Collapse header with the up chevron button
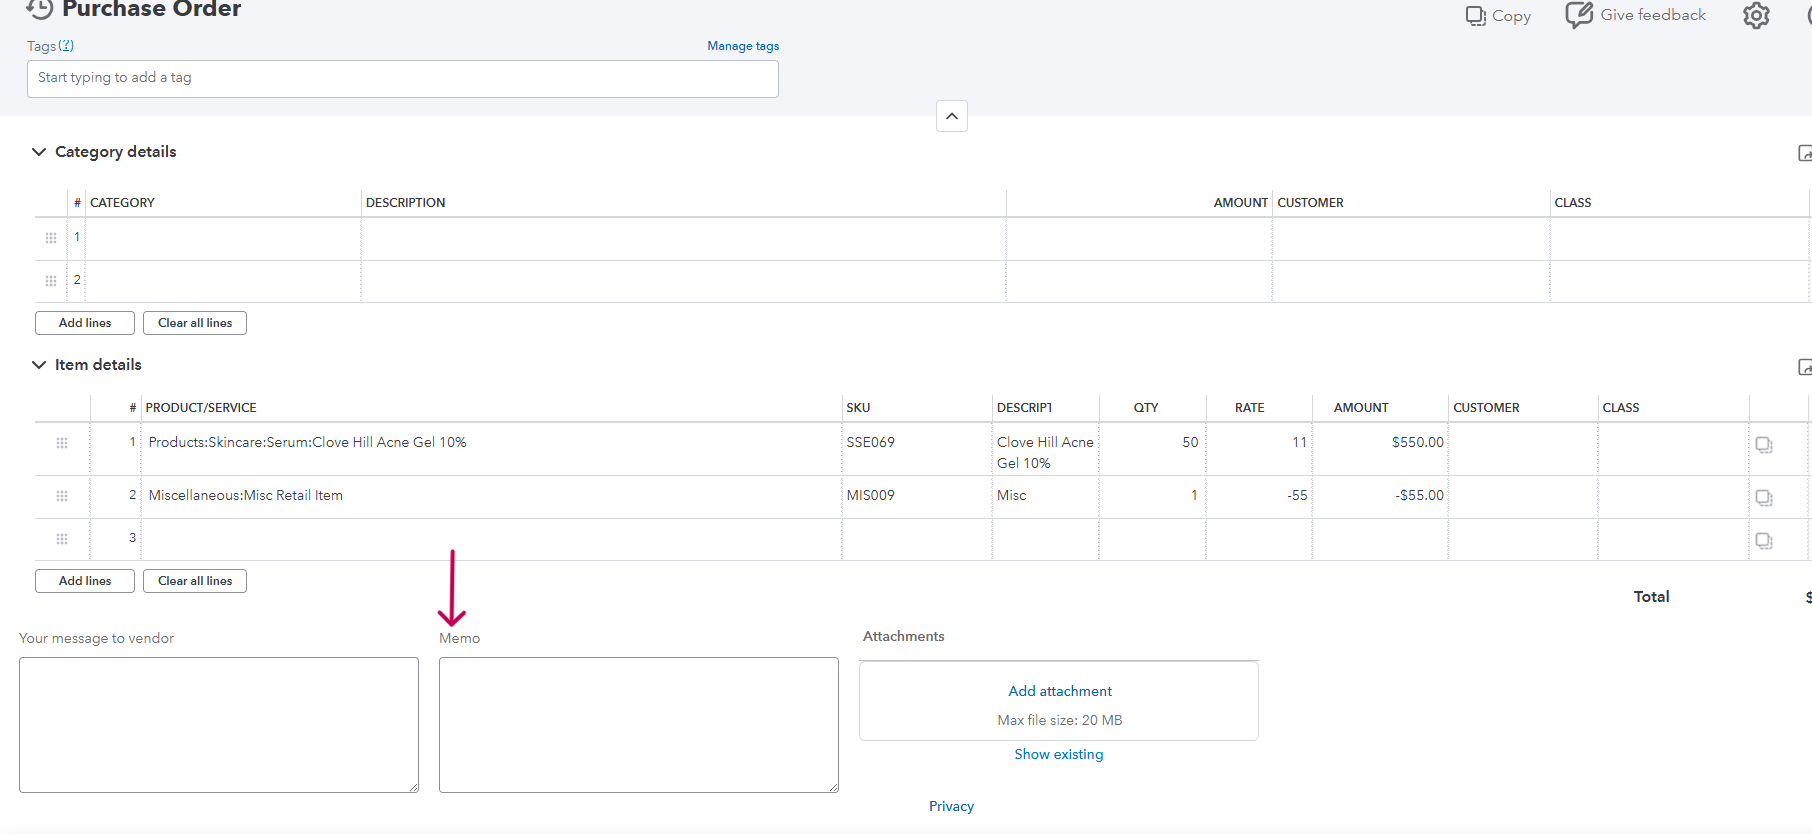Viewport: 1812px width, 834px height. (x=951, y=116)
